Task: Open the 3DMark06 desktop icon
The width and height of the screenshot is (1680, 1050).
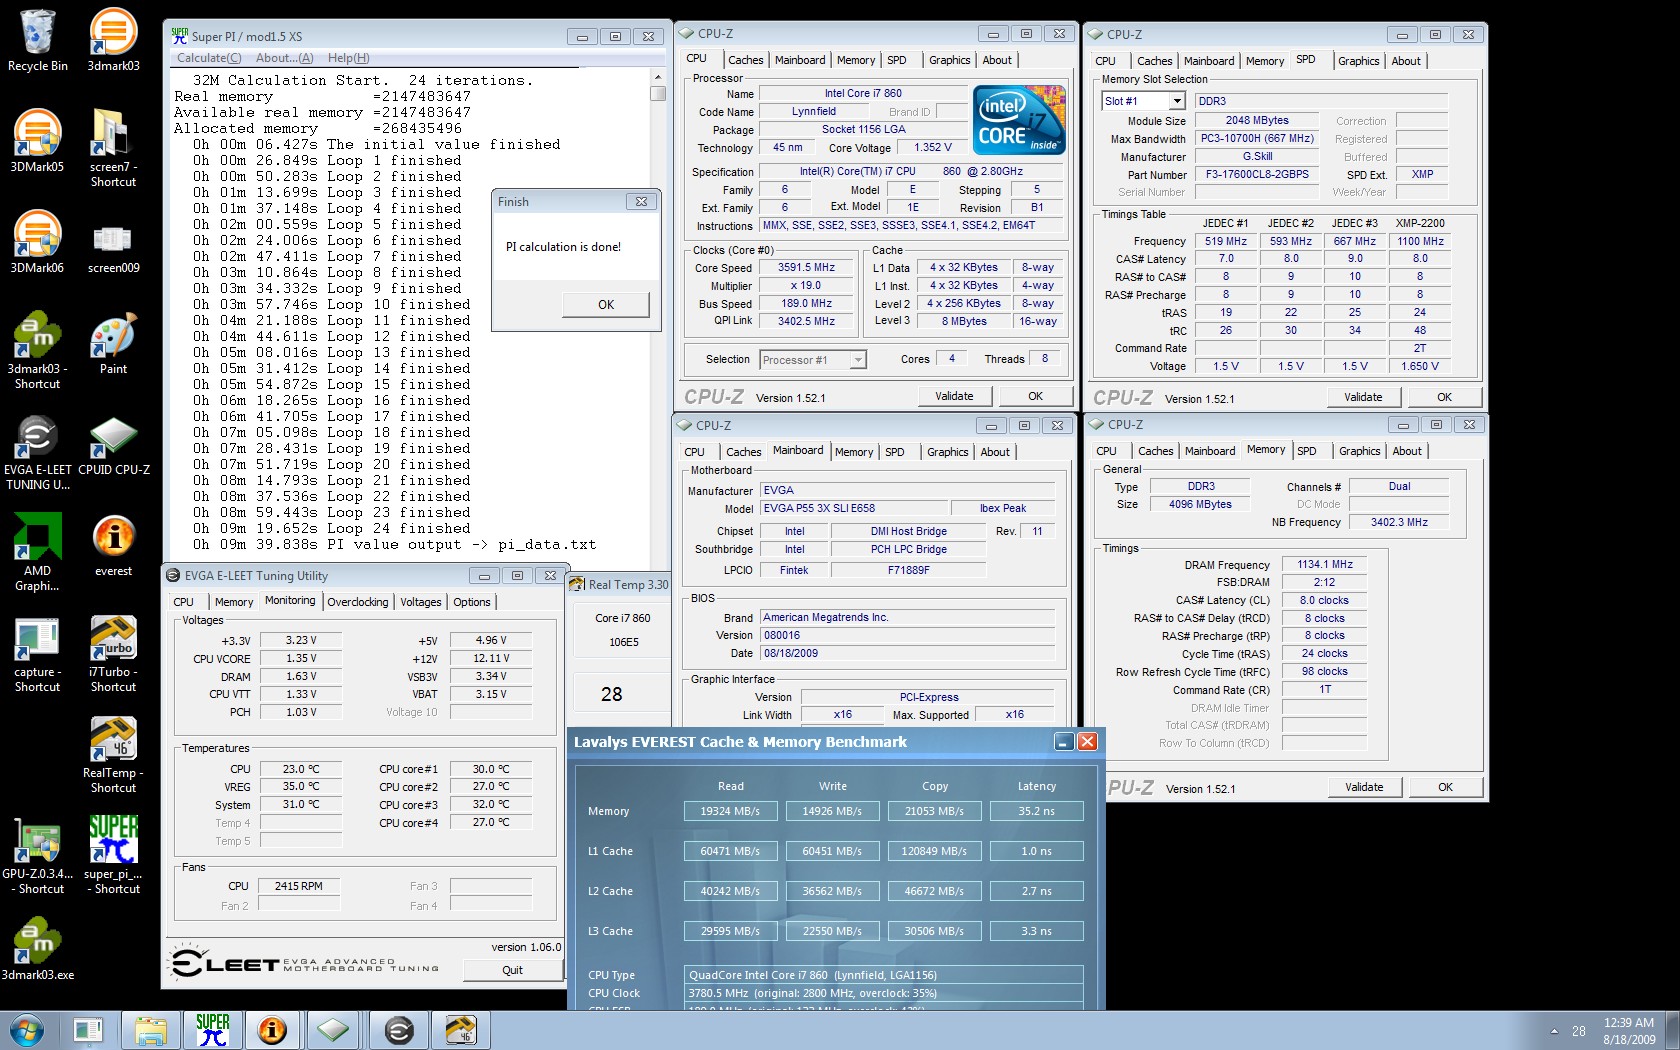Action: (x=37, y=242)
